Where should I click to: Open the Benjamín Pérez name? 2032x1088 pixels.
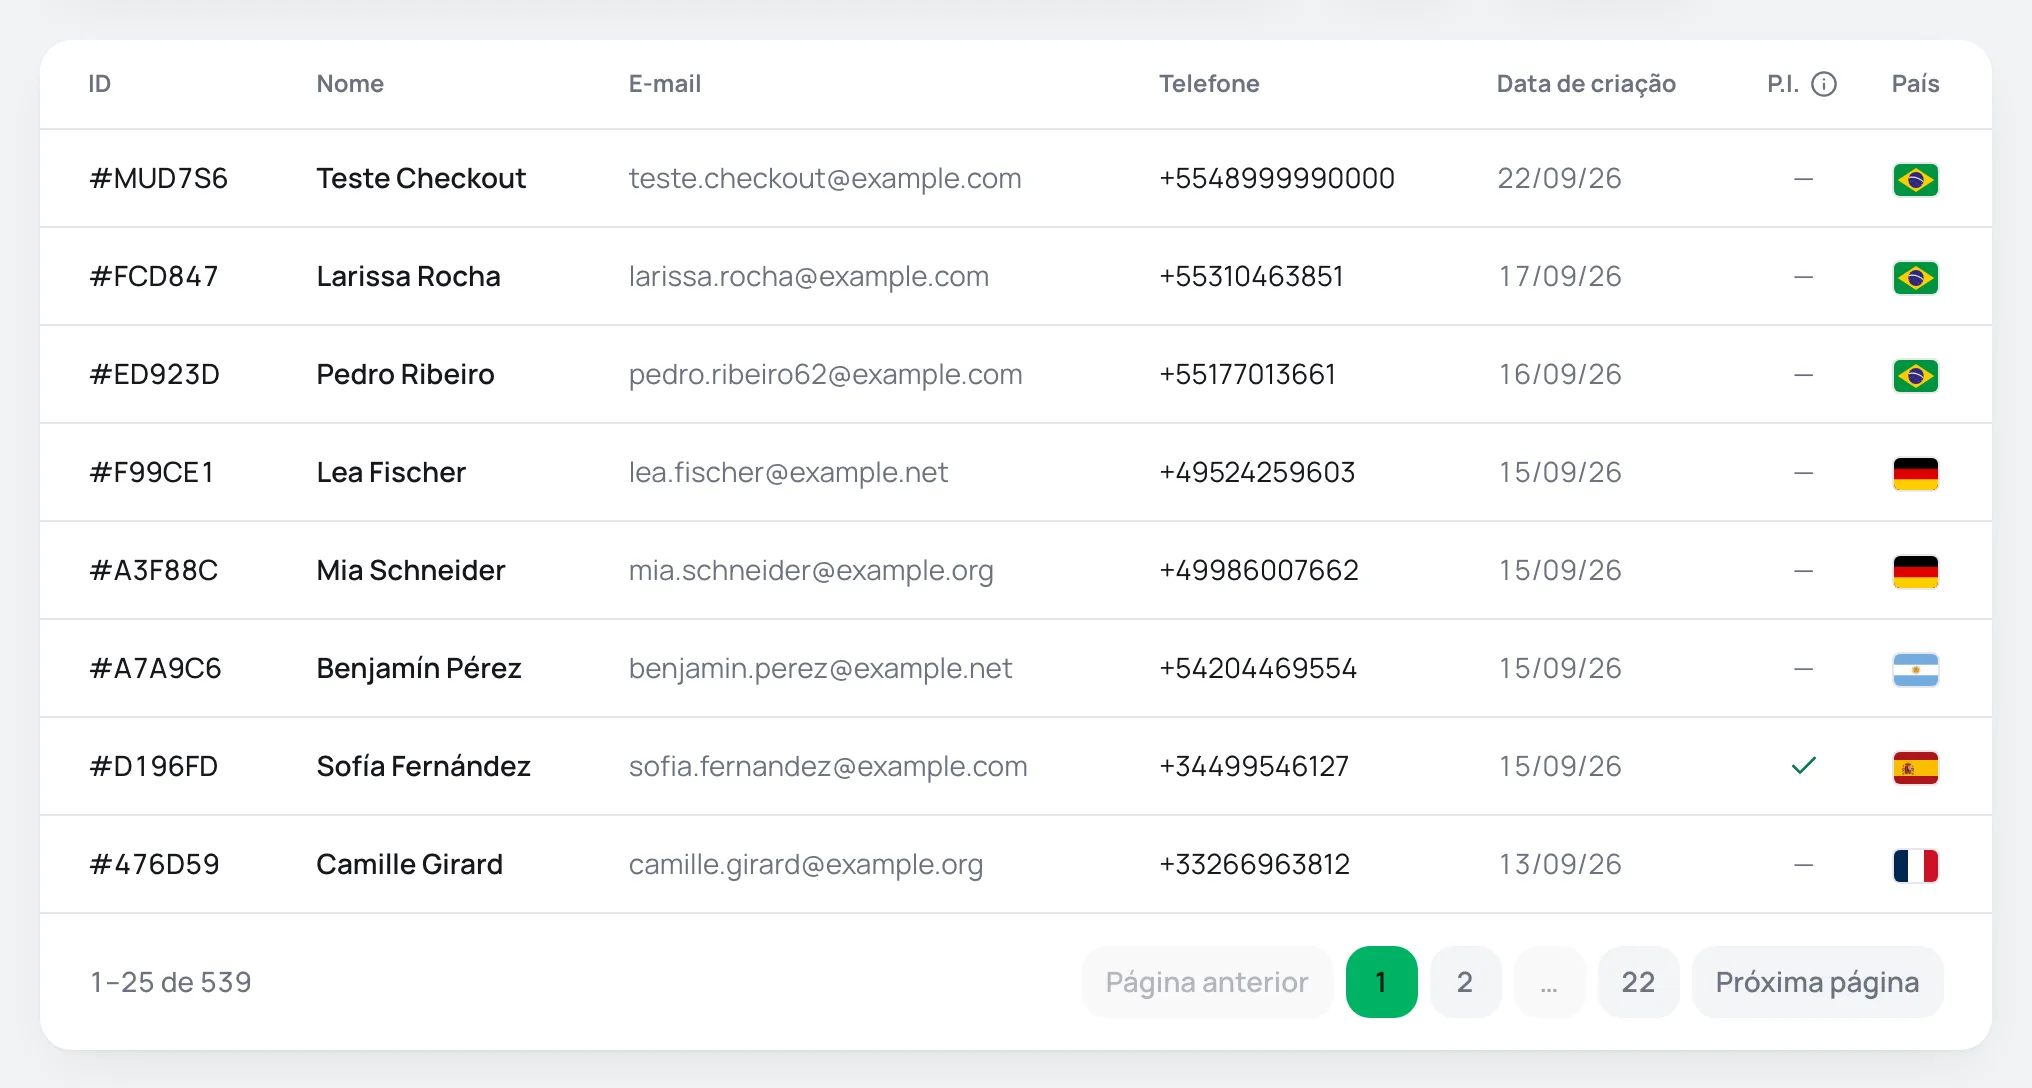coord(419,668)
